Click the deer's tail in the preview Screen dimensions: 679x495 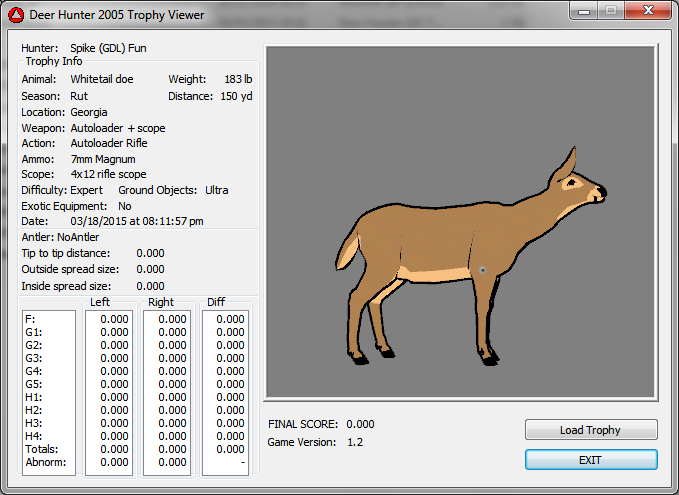pos(347,253)
